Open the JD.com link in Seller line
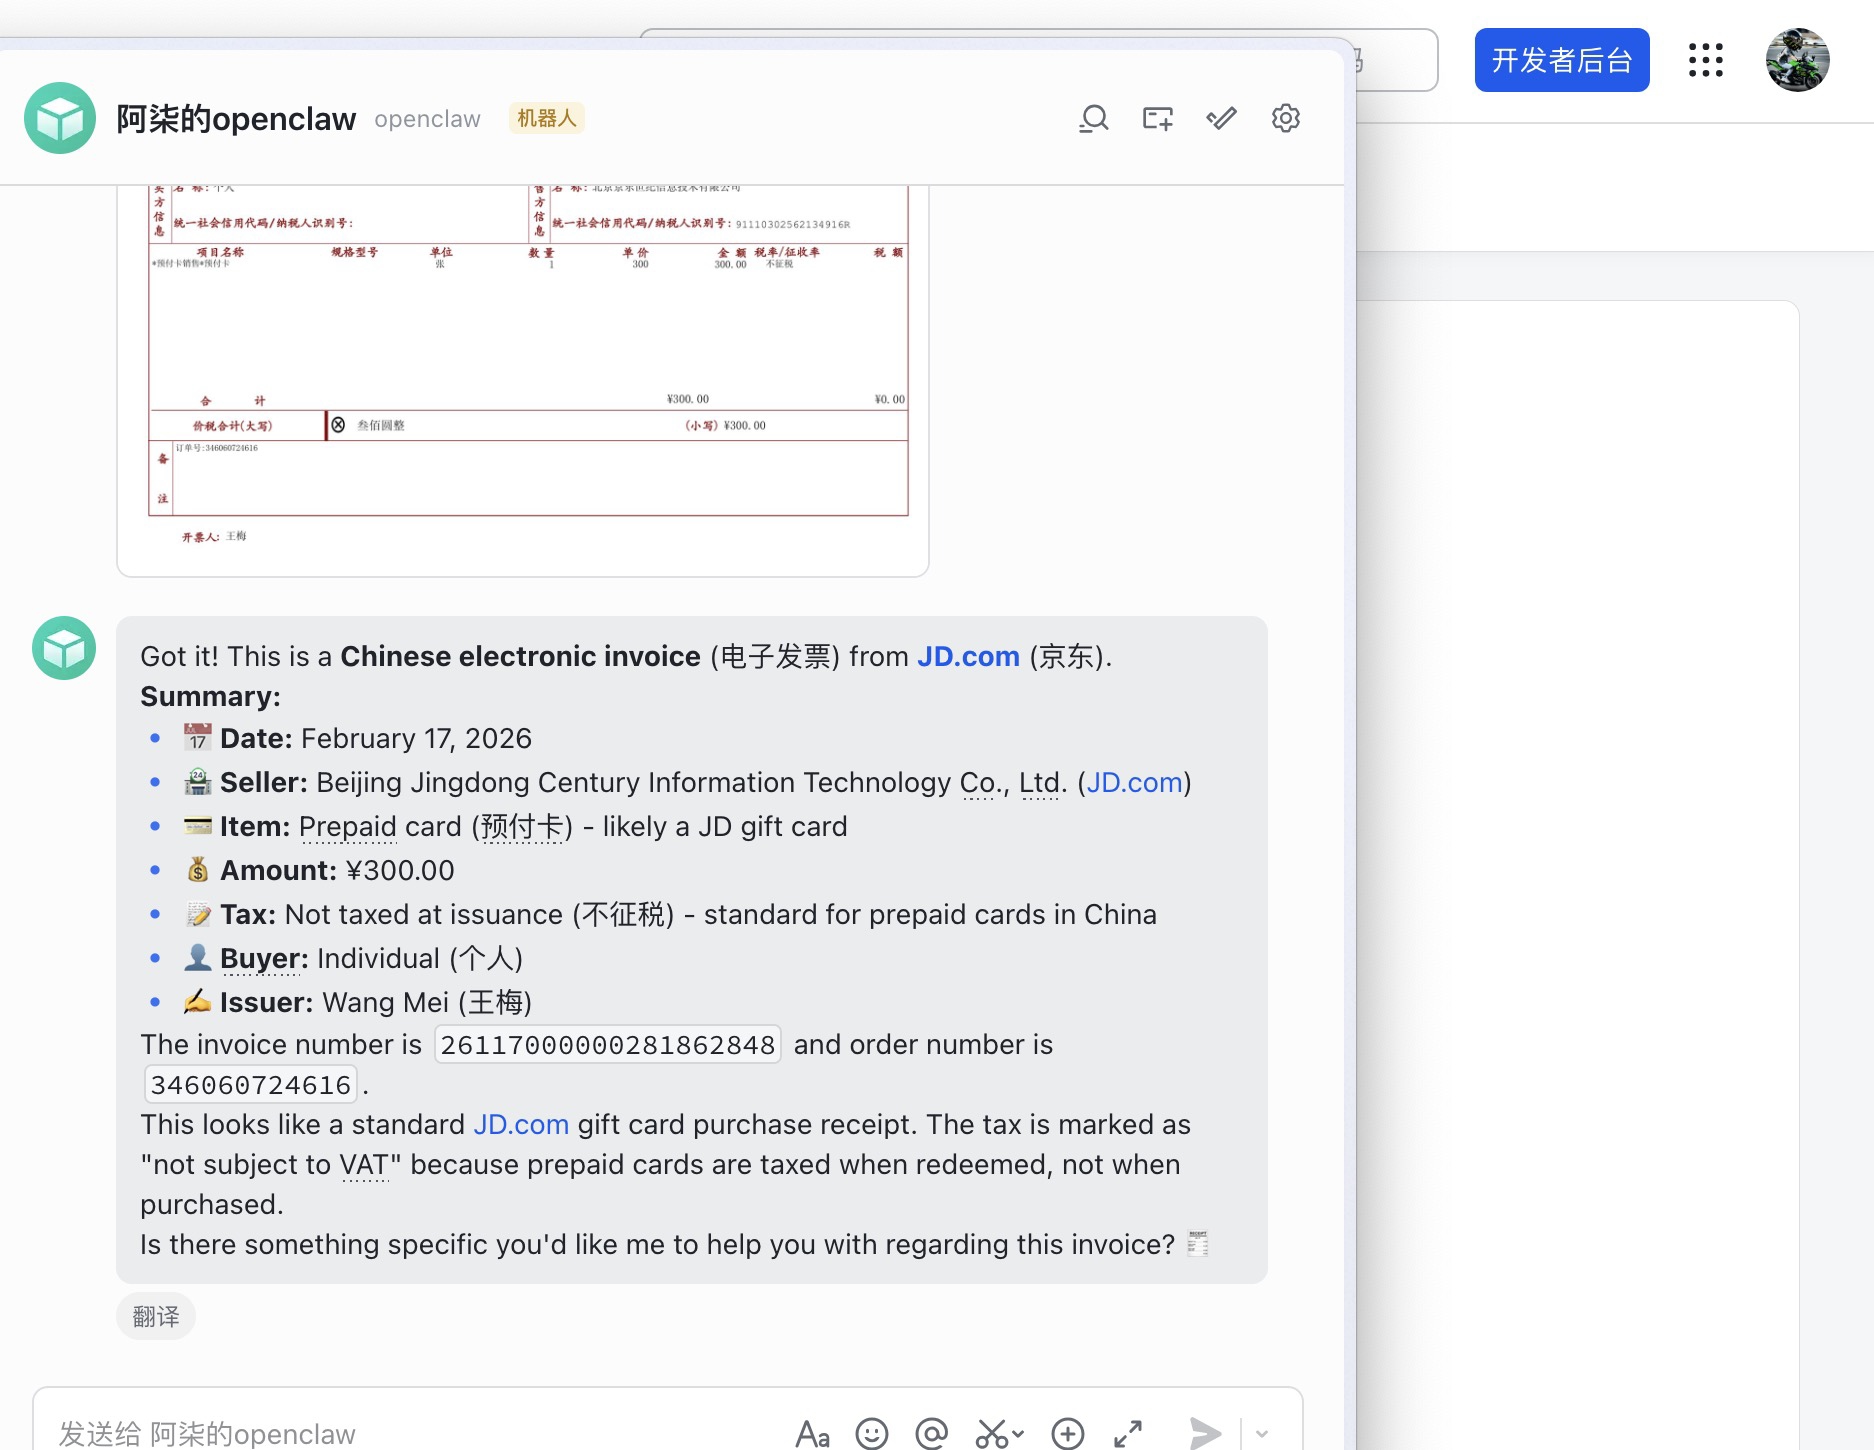This screenshot has height=1450, width=1874. pos(1134,782)
